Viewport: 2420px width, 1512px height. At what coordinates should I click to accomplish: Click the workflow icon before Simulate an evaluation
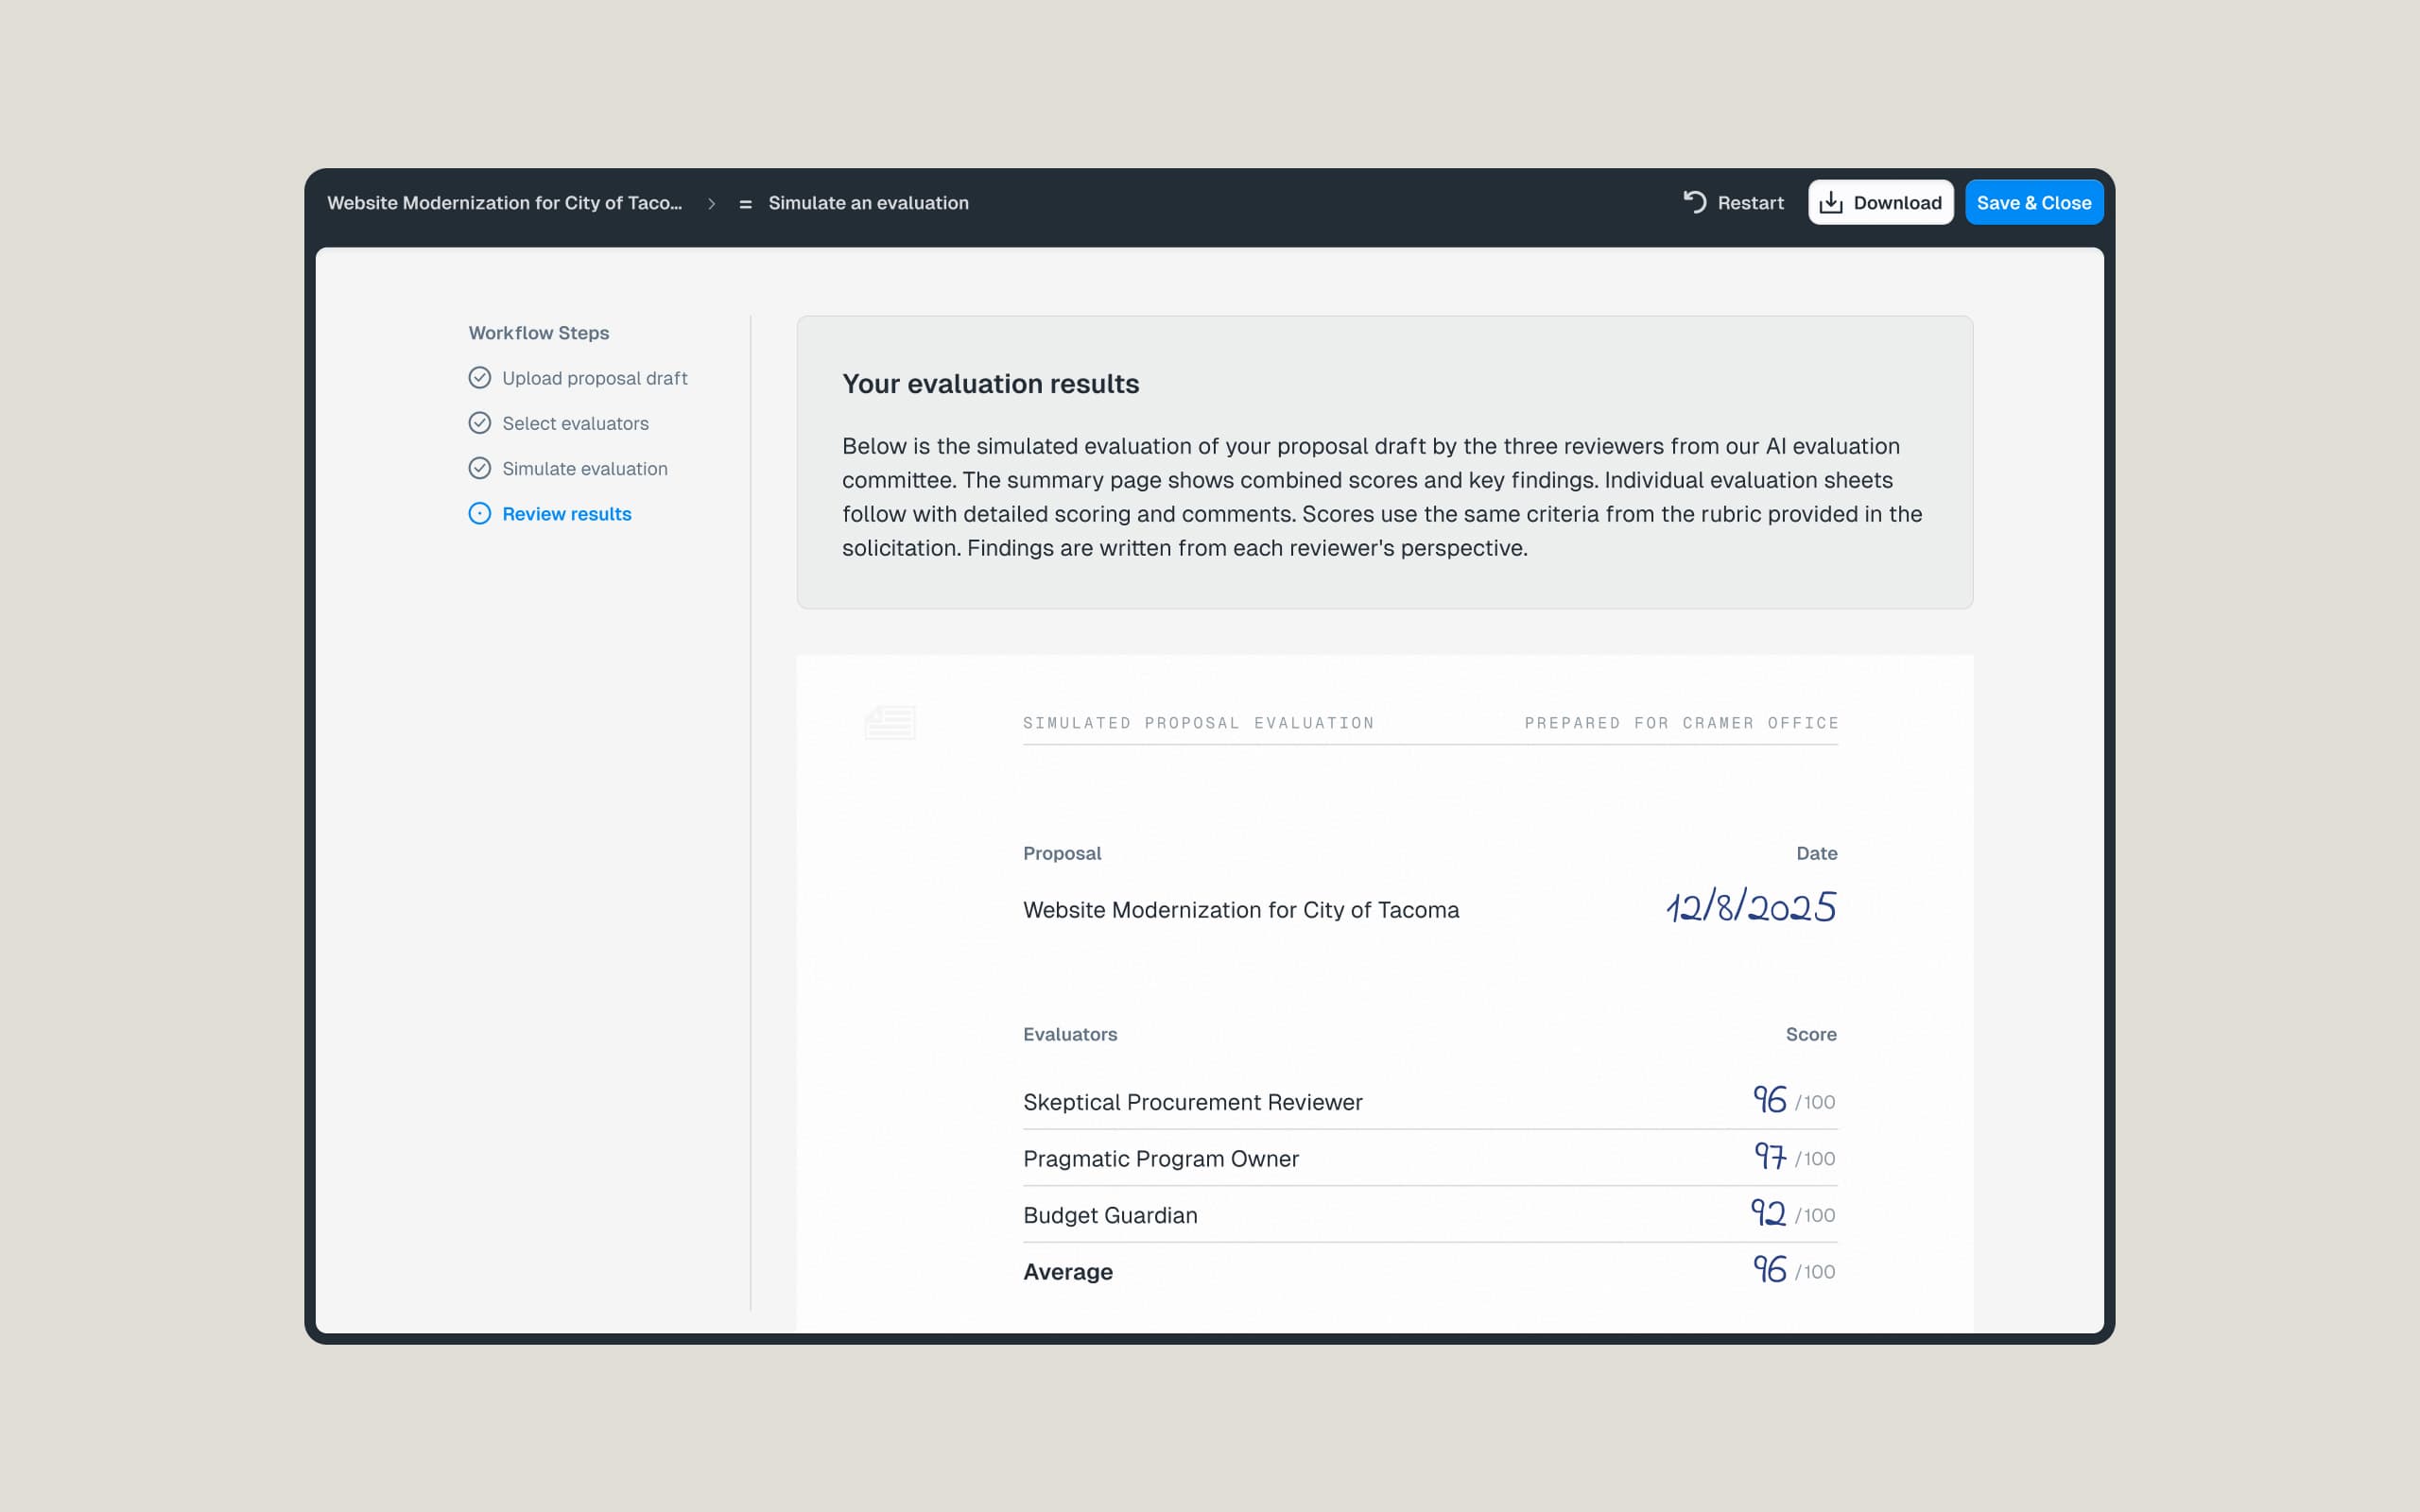(745, 204)
